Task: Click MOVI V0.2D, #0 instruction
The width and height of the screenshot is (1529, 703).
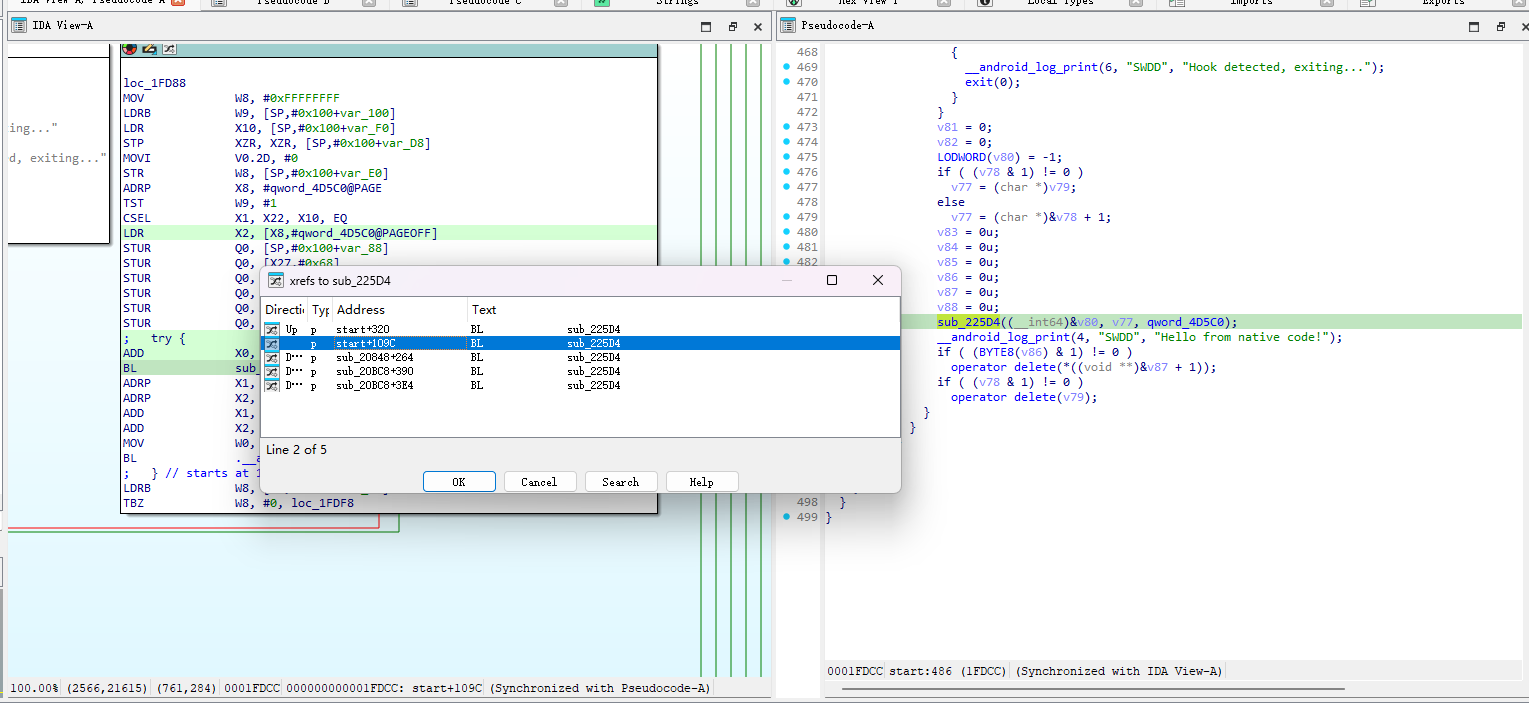Action: point(210,158)
